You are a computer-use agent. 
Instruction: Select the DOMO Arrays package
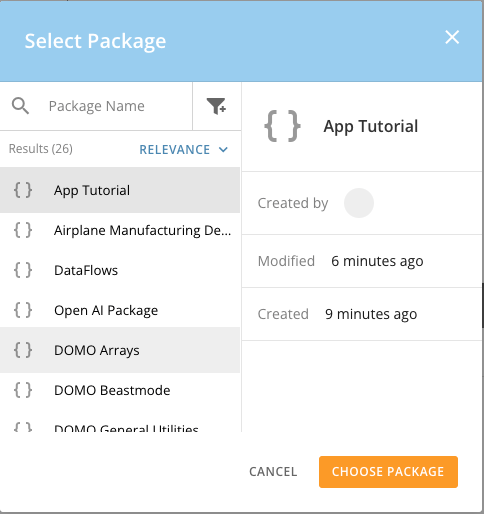(120, 350)
